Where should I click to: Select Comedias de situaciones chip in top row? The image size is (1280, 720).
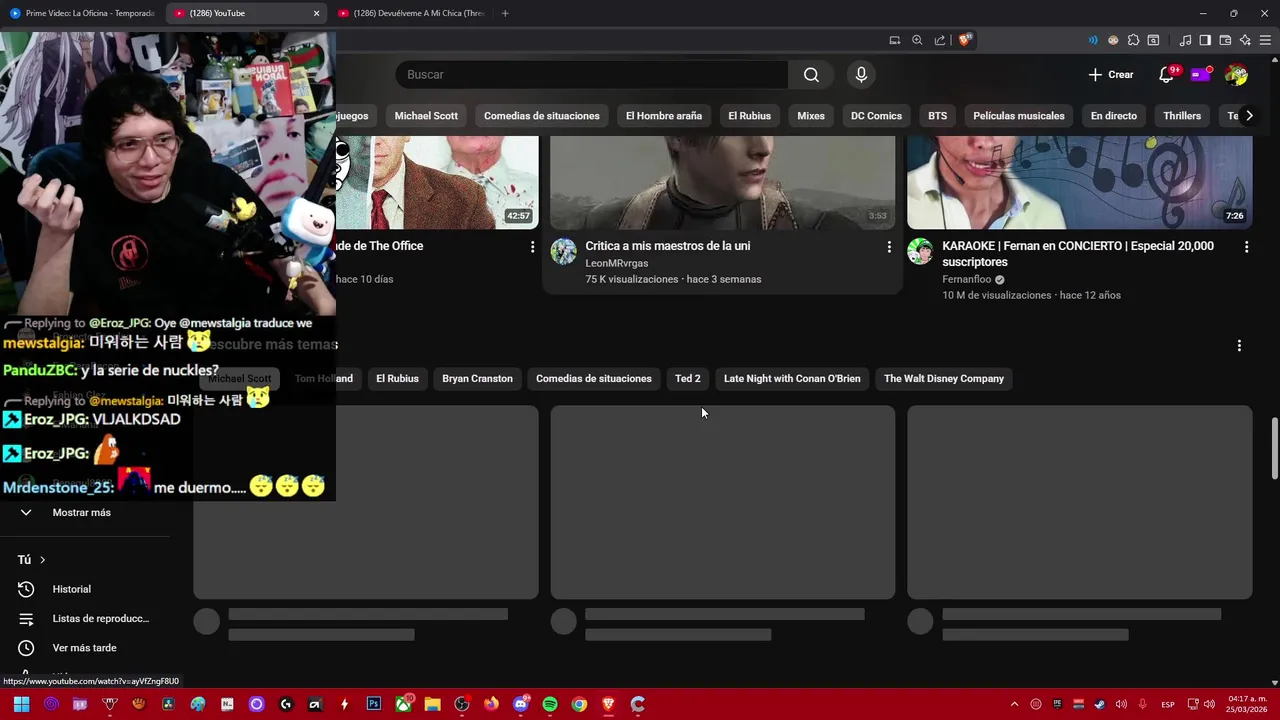[542, 116]
